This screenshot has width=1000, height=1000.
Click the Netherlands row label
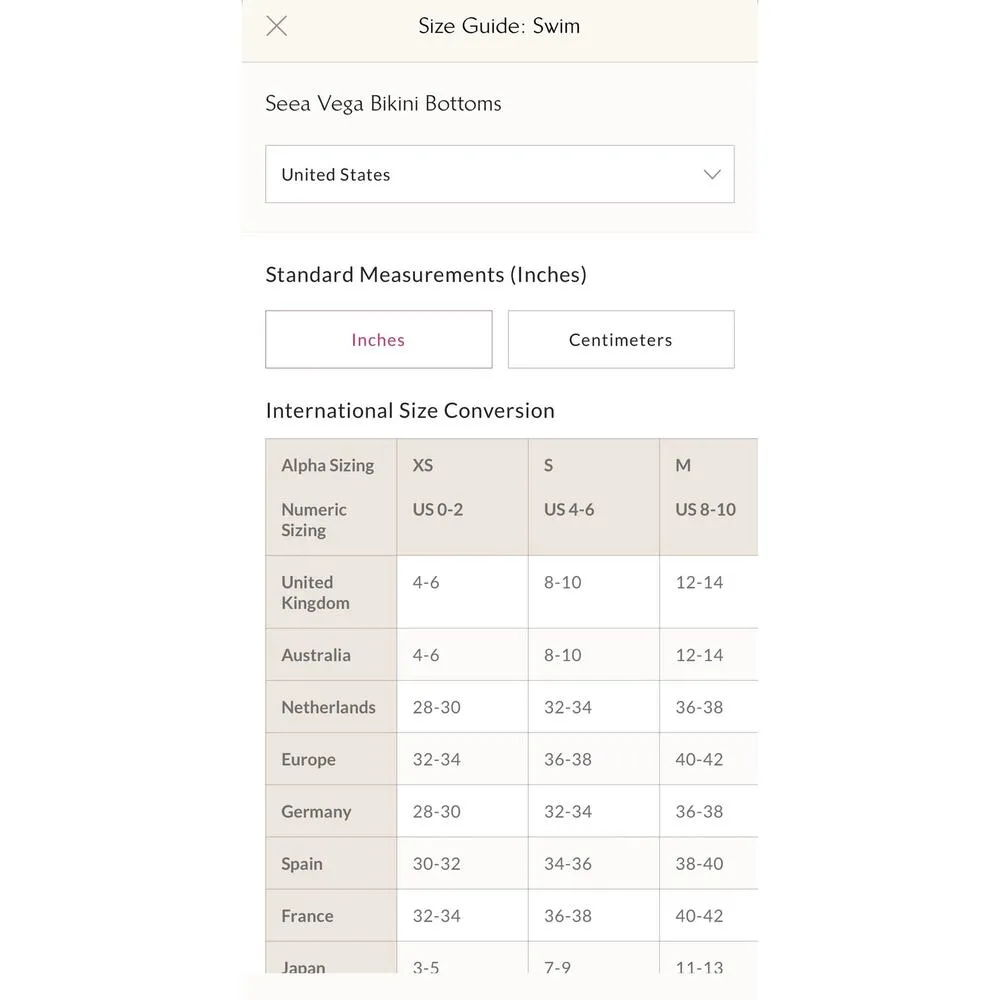(328, 707)
